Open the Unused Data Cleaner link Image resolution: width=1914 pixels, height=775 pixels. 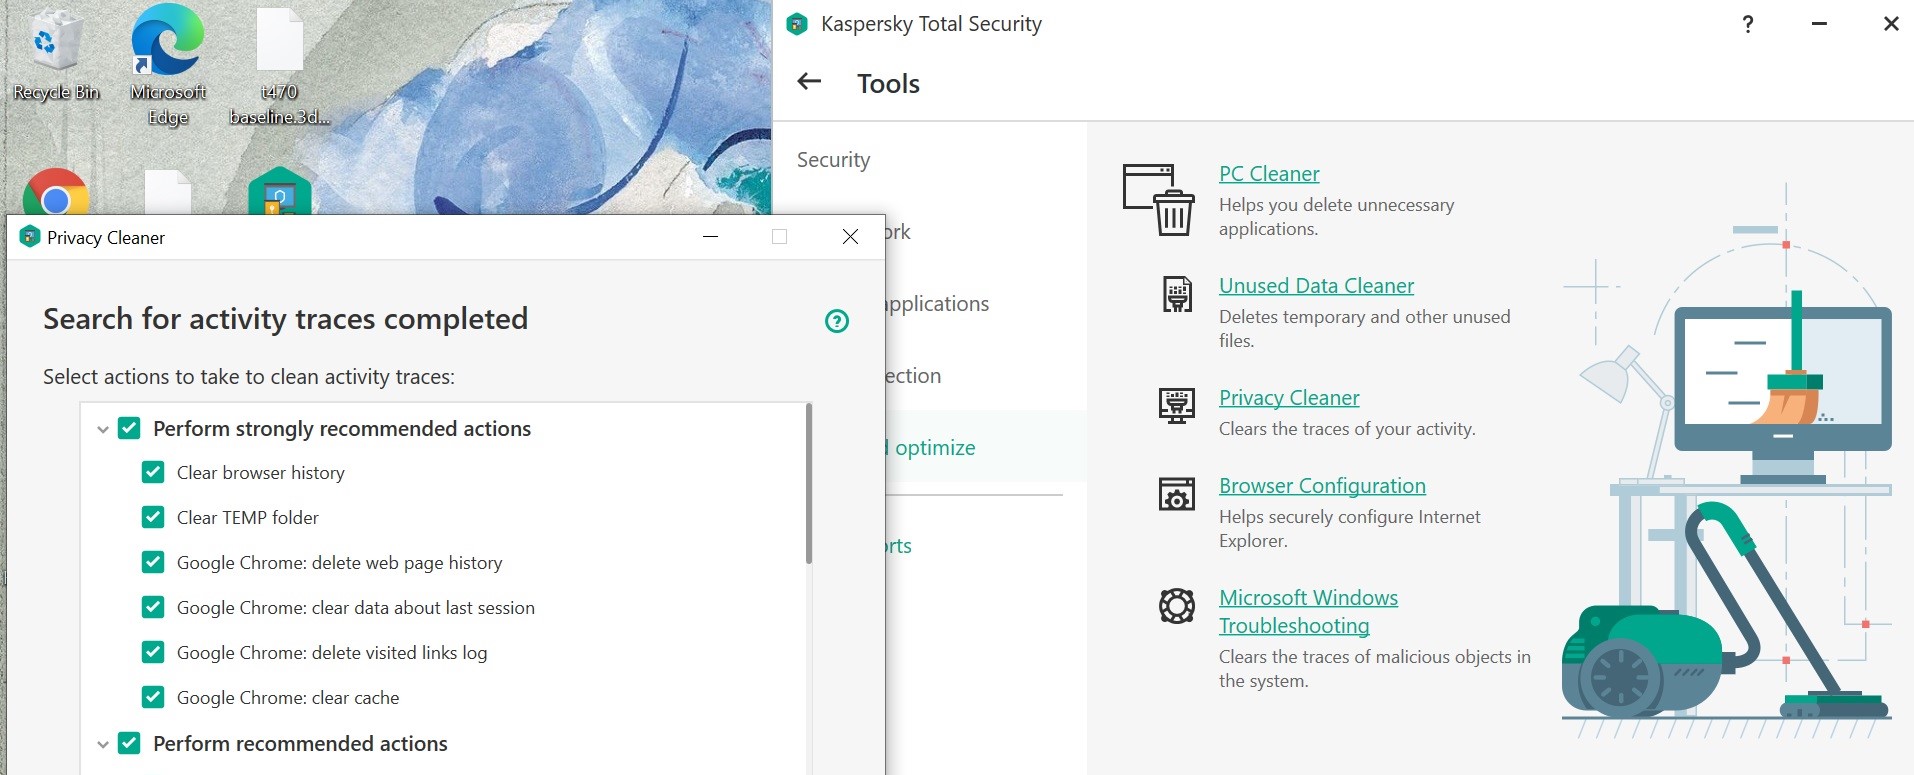click(1316, 285)
